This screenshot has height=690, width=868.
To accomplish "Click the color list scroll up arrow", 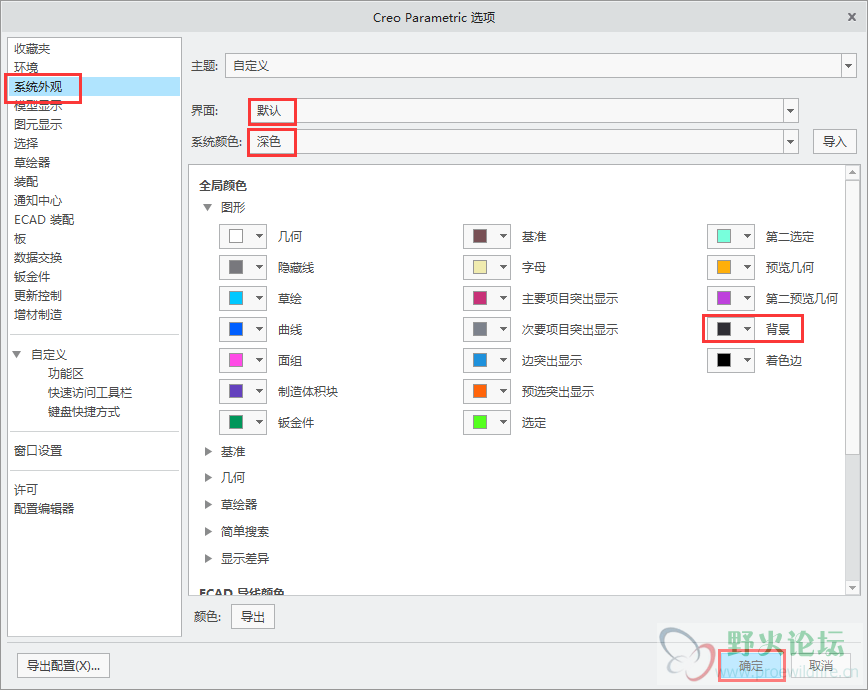I will (852, 172).
